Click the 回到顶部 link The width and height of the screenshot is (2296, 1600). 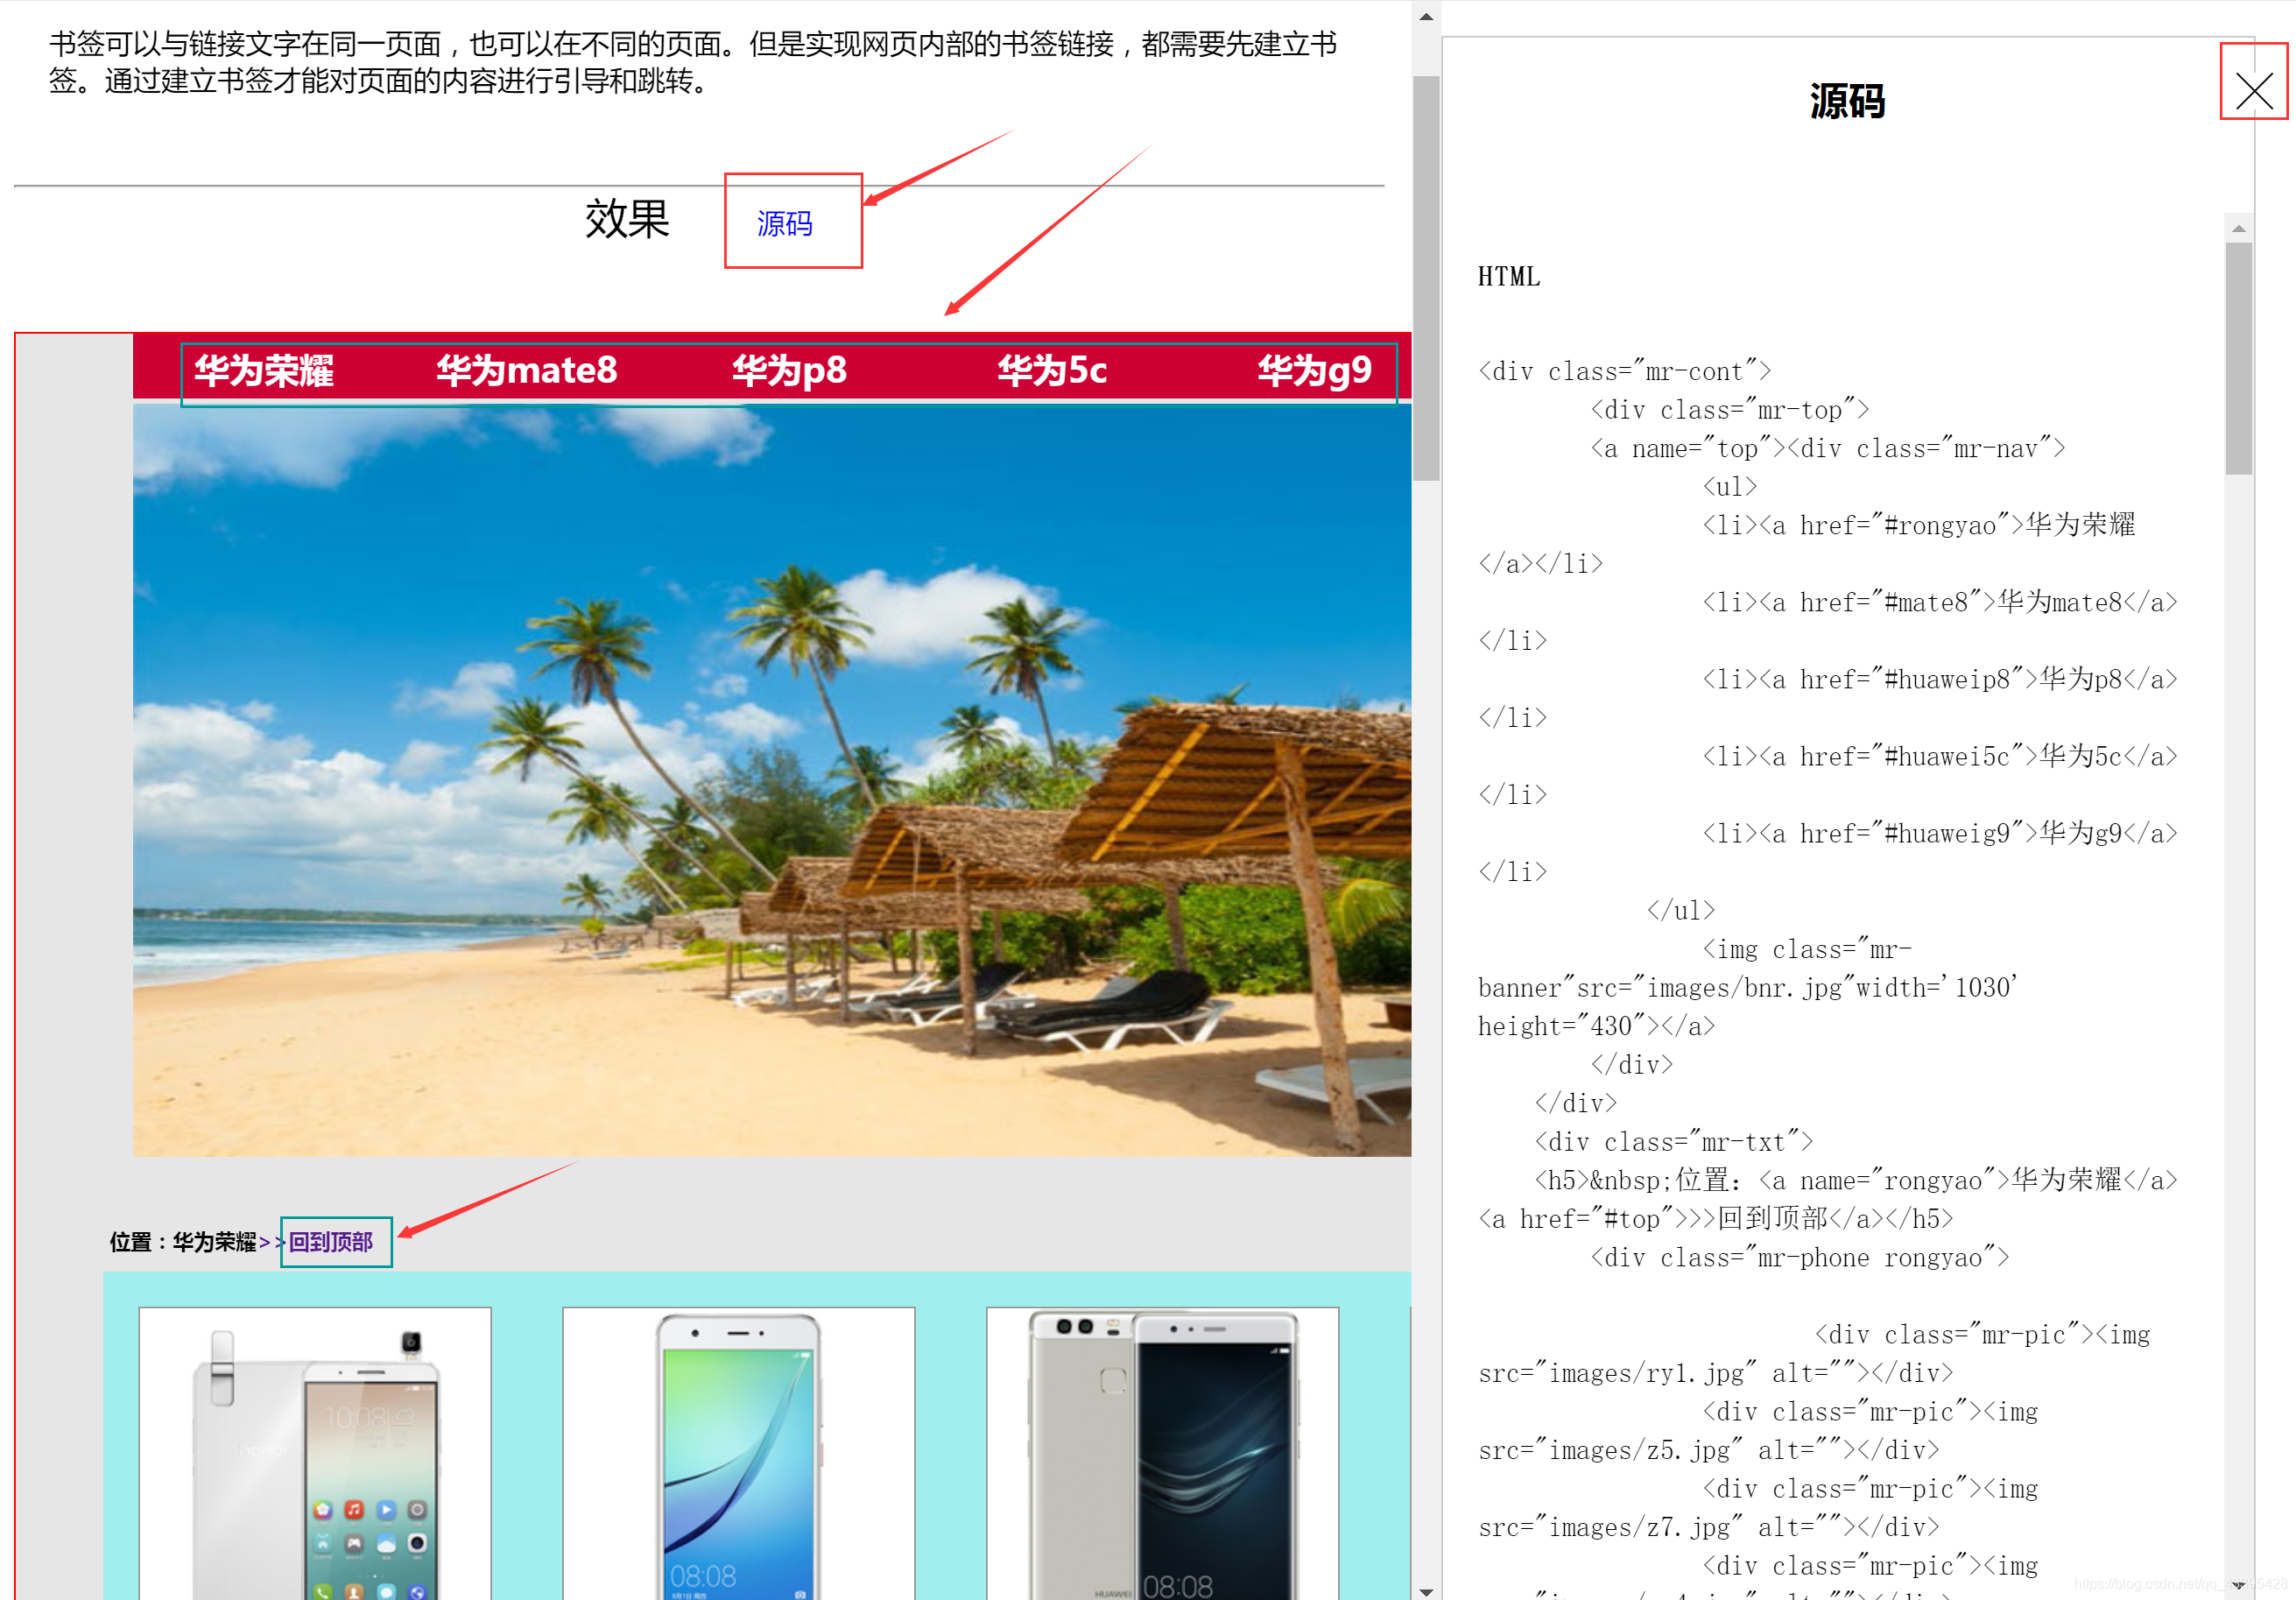click(x=330, y=1242)
